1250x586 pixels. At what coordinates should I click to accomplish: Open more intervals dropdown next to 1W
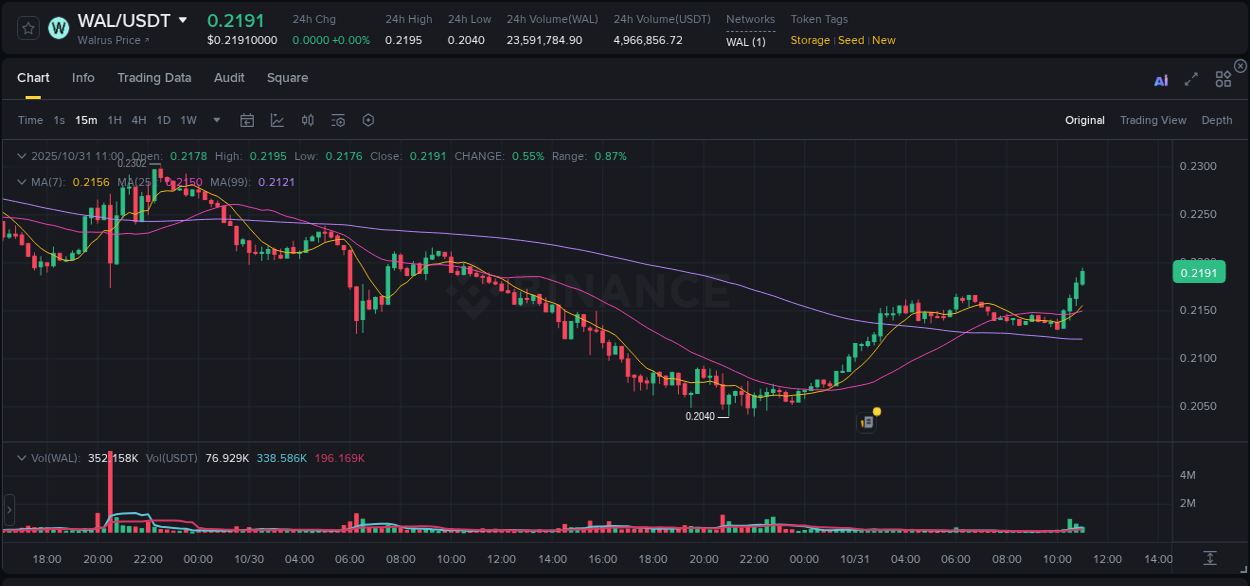pyautogui.click(x=215, y=120)
